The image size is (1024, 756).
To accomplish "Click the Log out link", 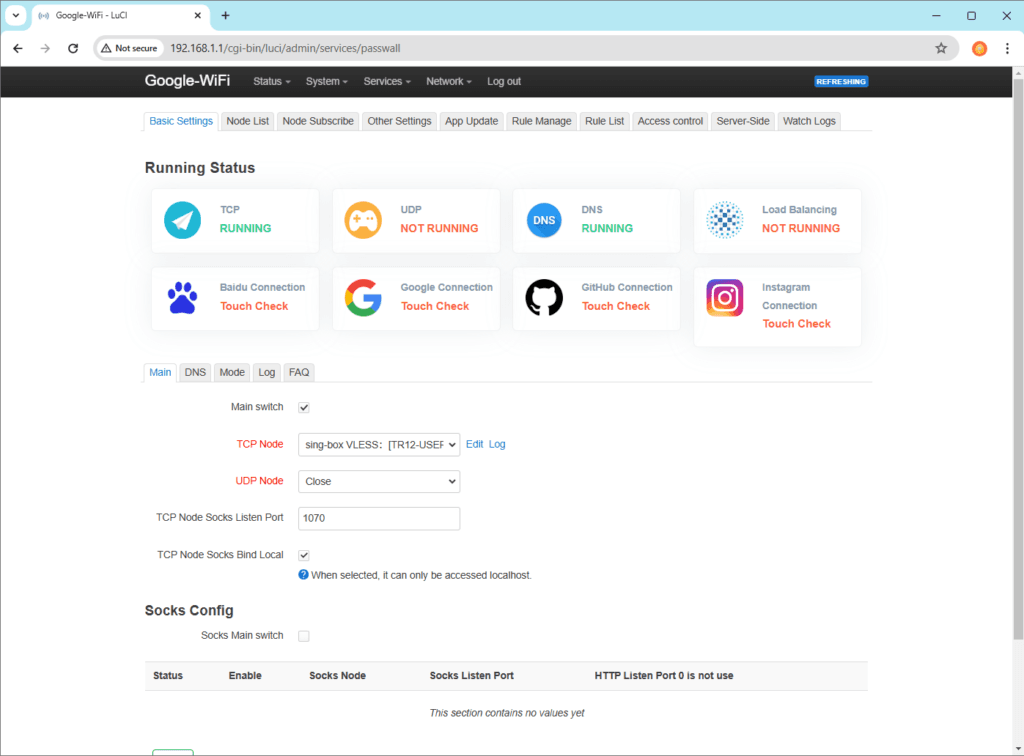I will pyautogui.click(x=504, y=82).
